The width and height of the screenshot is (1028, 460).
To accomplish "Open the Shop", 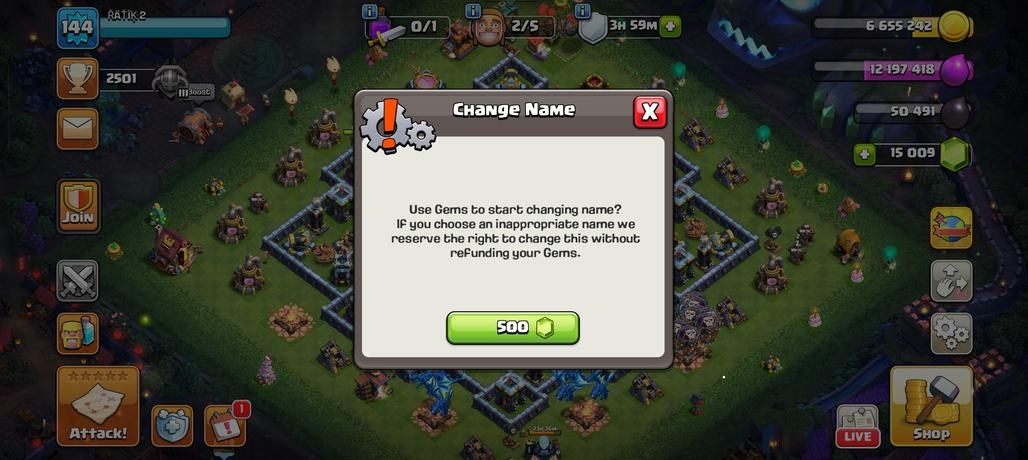I will tap(931, 406).
